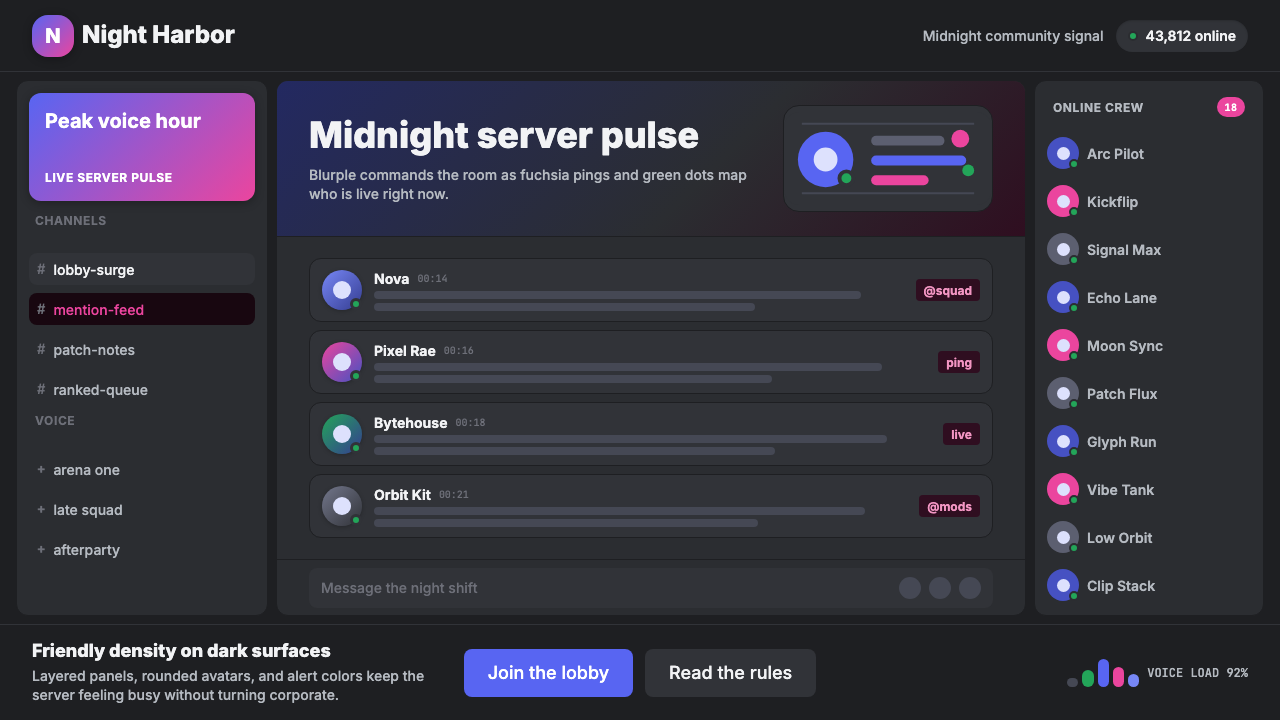Image resolution: width=1280 pixels, height=720 pixels.
Task: Click Join the lobby button
Action: [548, 673]
